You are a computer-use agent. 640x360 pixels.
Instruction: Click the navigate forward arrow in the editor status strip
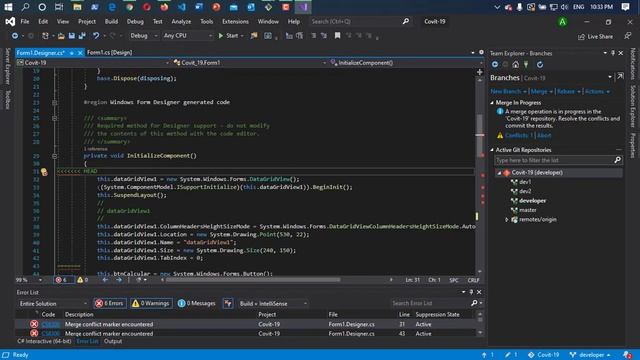[119, 280]
